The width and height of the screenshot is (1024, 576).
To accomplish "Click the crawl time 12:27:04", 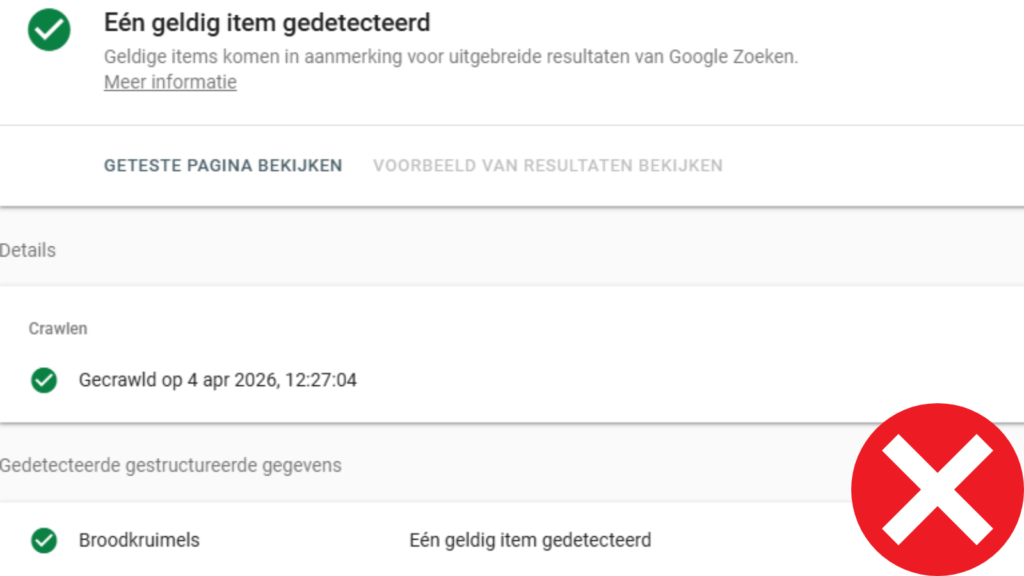I will coord(323,380).
